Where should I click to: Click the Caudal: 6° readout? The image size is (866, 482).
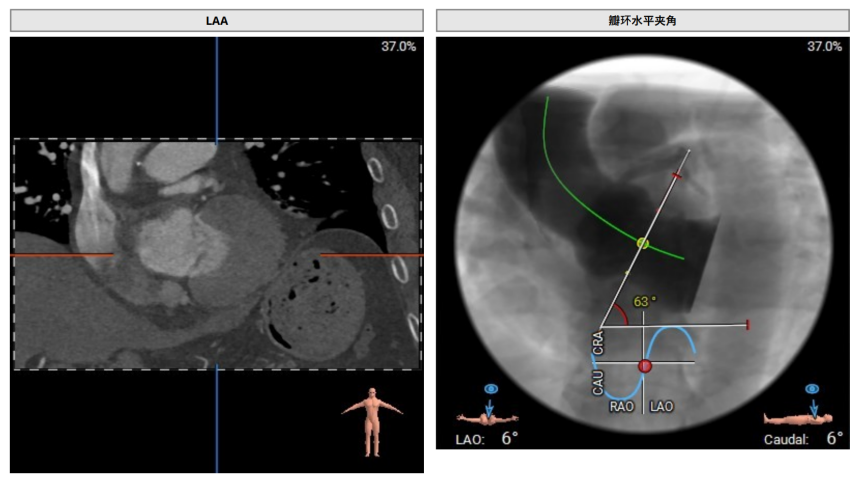pos(804,438)
